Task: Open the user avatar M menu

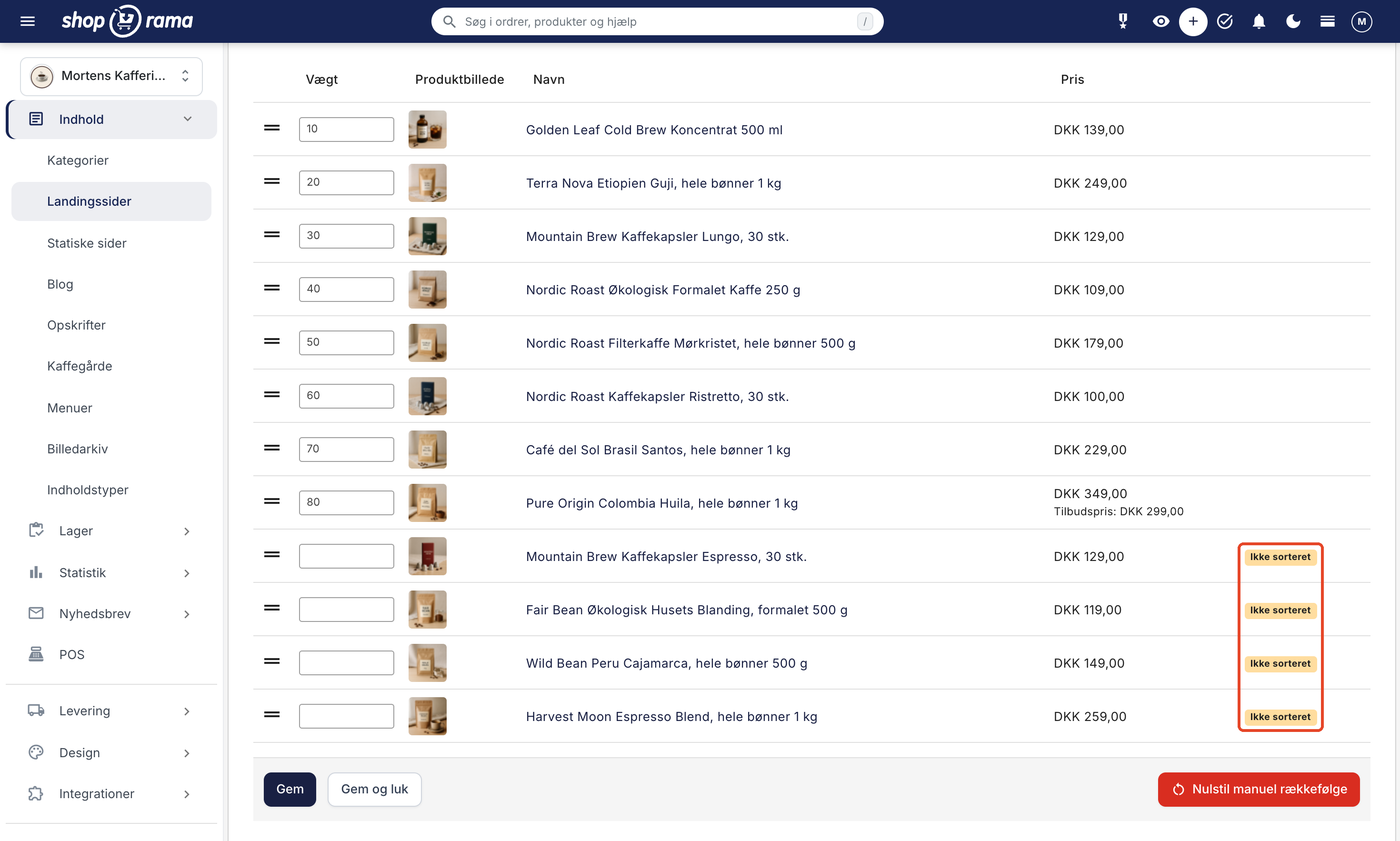Action: [x=1361, y=21]
